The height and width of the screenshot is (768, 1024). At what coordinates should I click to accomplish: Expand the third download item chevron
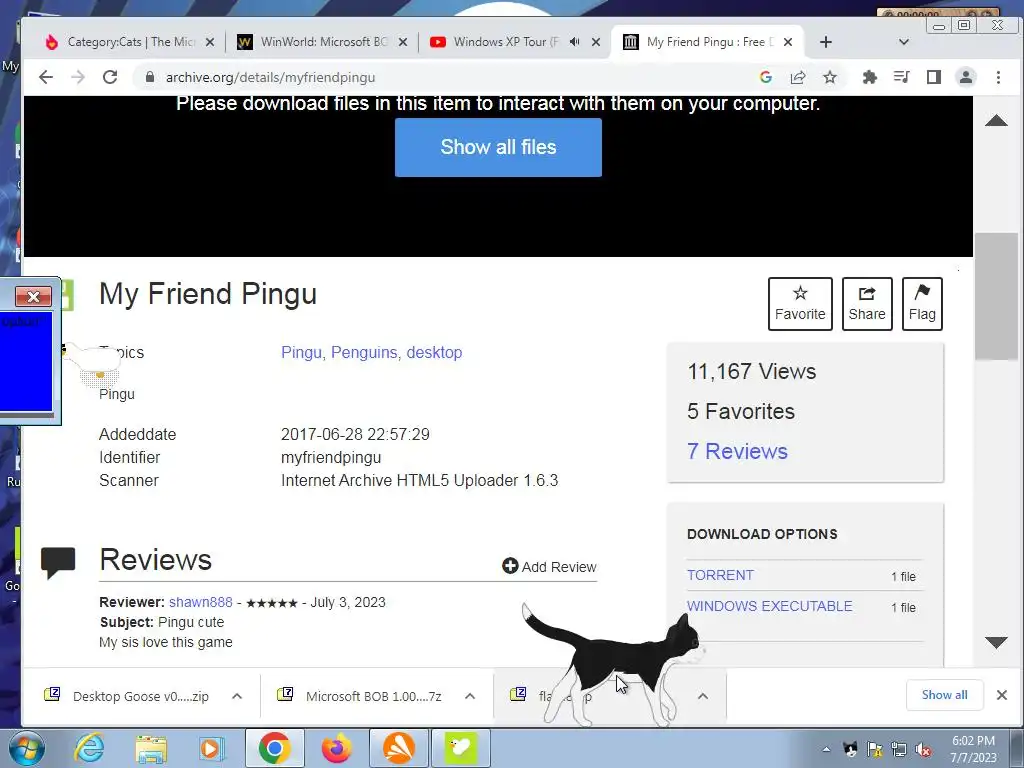point(703,696)
